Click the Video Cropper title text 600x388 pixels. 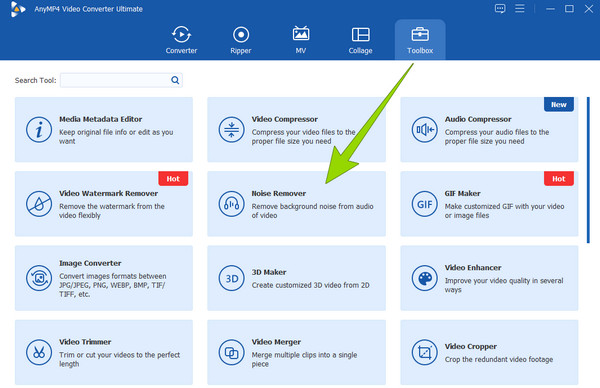point(471,347)
